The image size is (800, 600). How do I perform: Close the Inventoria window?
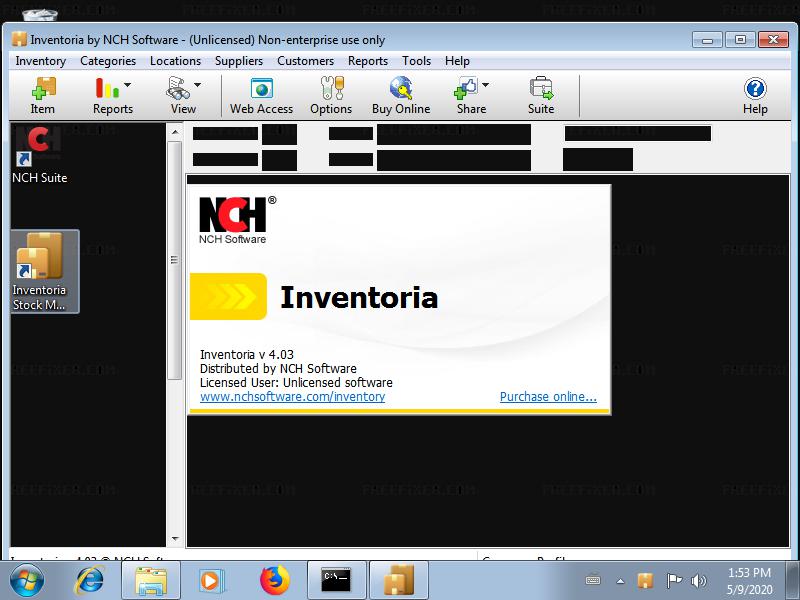point(773,40)
